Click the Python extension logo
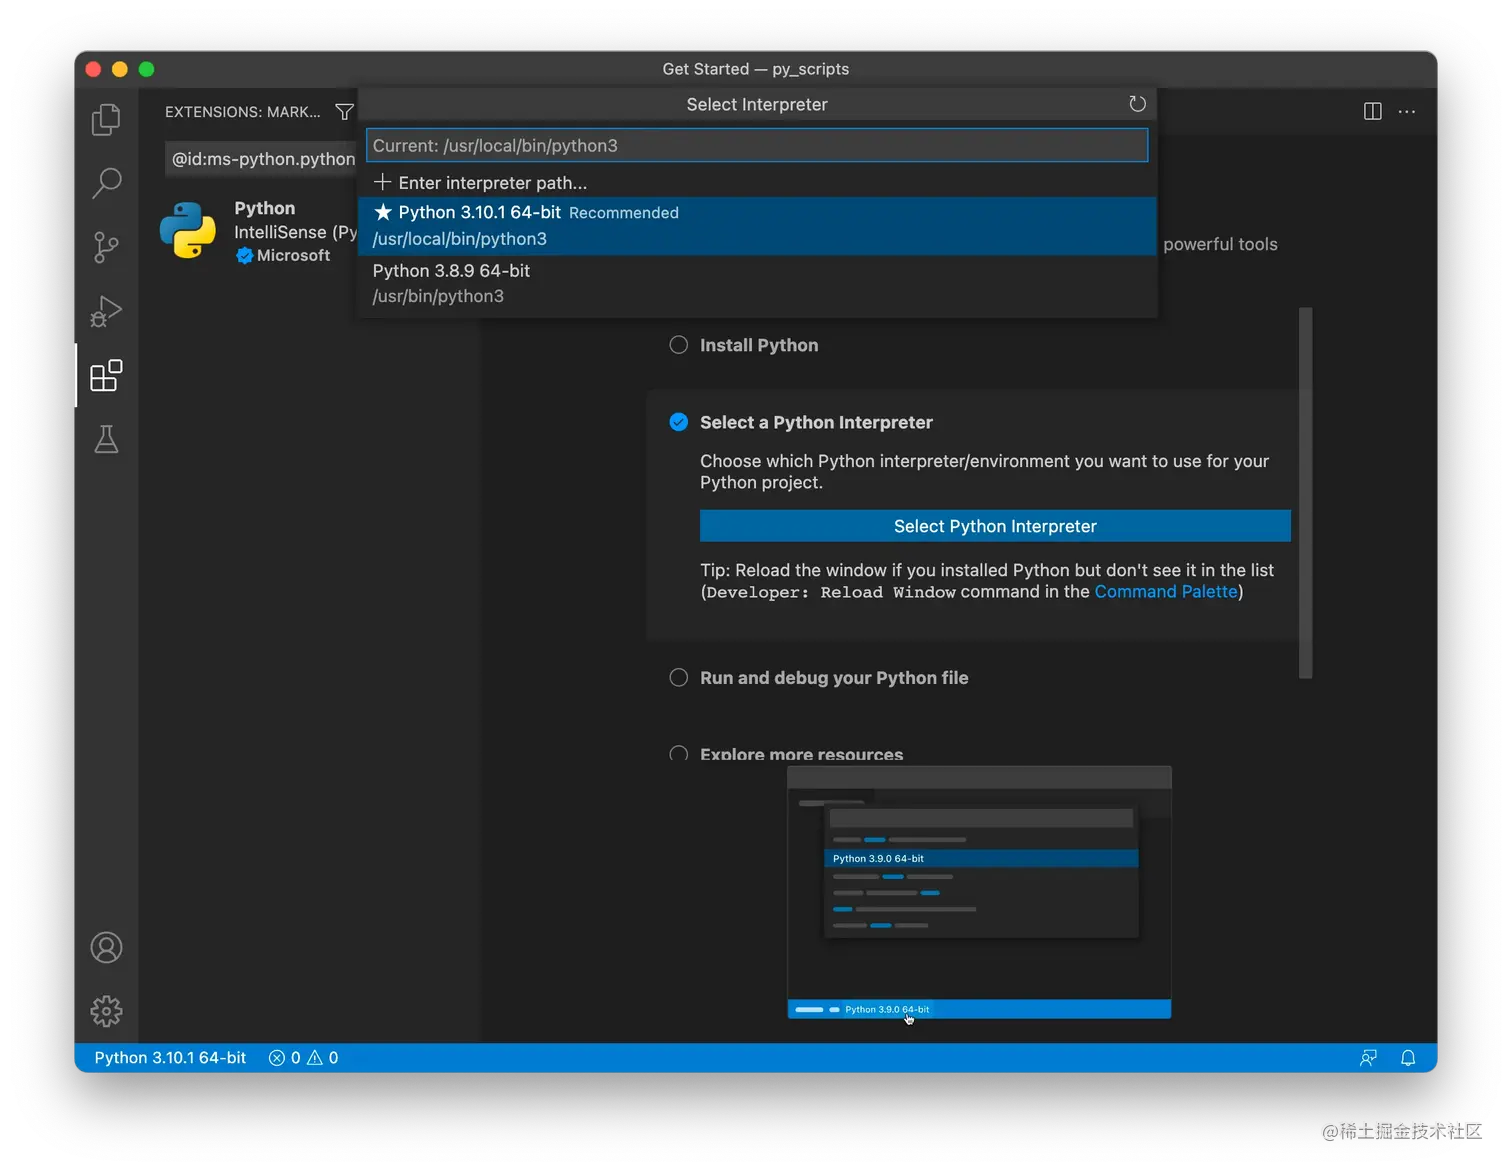Viewport: 1512px width, 1171px height. 187,230
